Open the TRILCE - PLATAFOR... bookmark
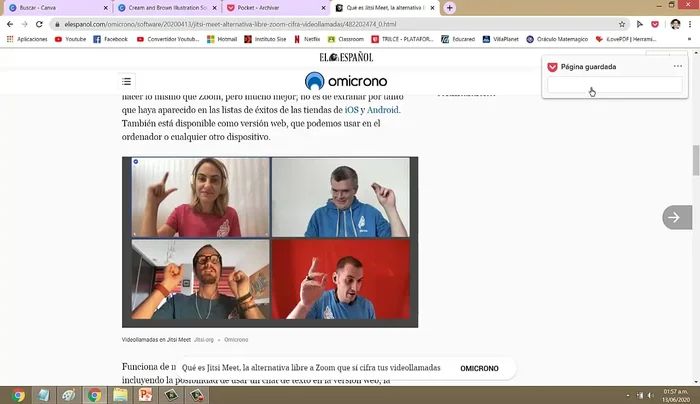Screen dimensions: 700x404 (x=403, y=39)
